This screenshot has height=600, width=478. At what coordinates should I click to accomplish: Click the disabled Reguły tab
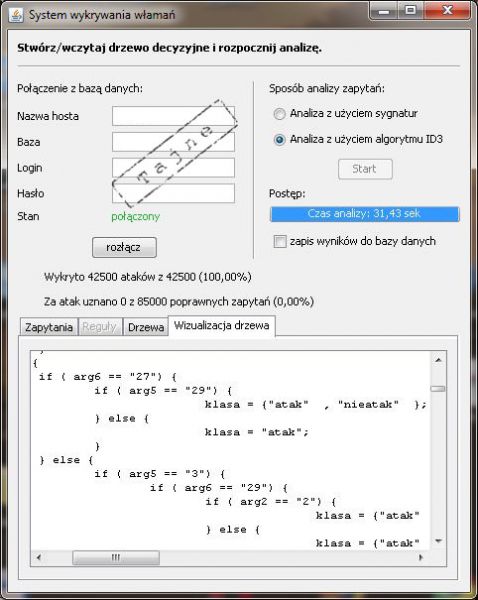pyautogui.click(x=100, y=327)
